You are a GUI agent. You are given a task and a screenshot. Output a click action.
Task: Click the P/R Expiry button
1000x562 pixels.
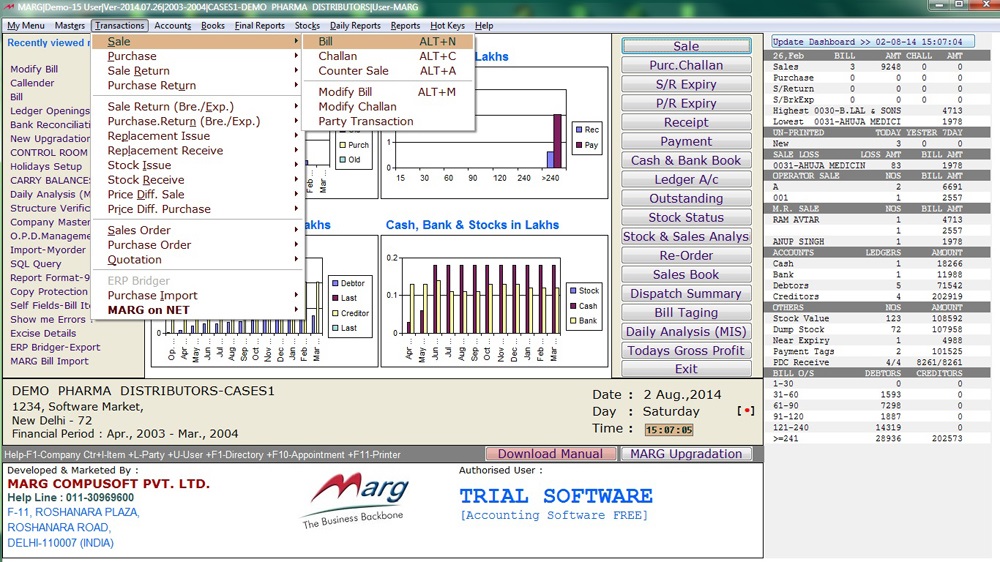(686, 103)
